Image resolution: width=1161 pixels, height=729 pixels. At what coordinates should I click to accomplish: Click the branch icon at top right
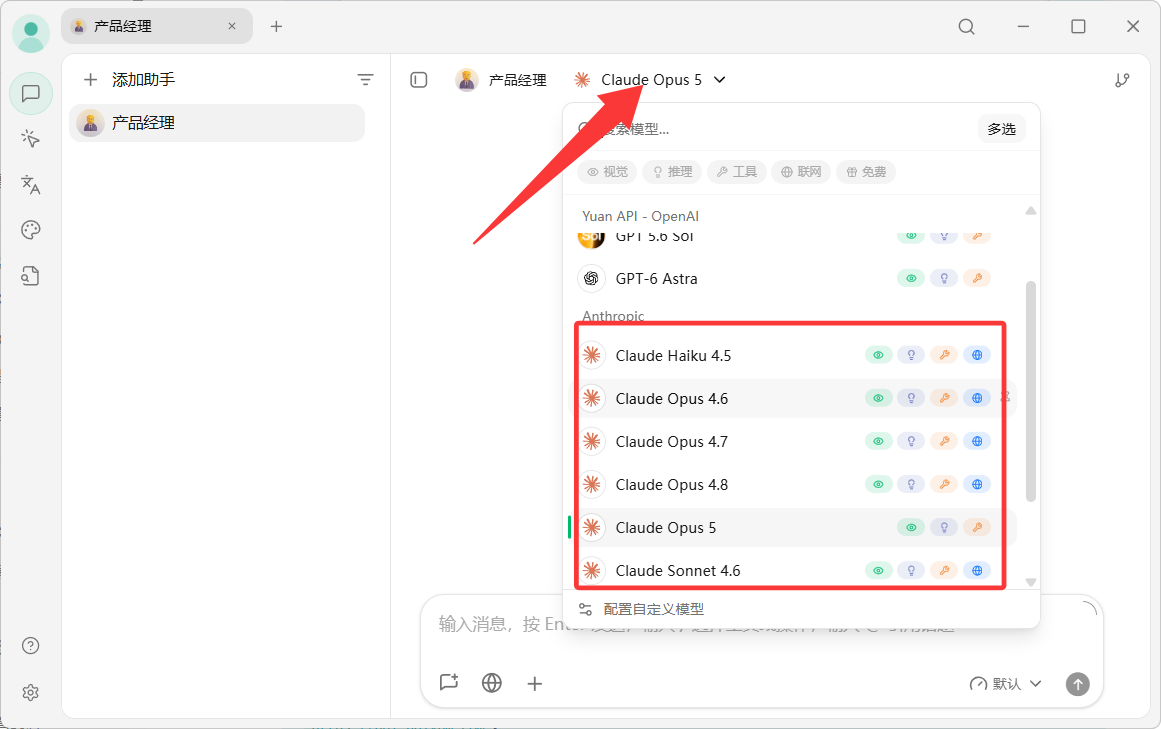point(1122,80)
